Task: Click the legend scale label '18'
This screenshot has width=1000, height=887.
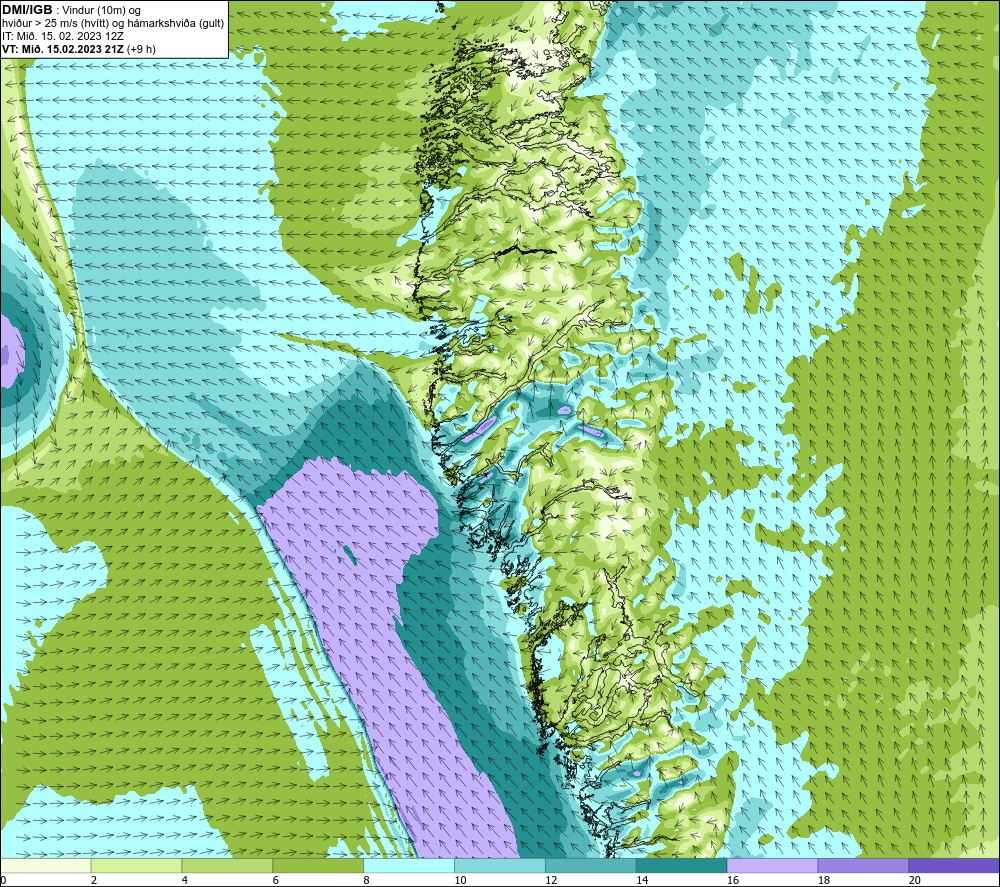Action: pos(824,880)
